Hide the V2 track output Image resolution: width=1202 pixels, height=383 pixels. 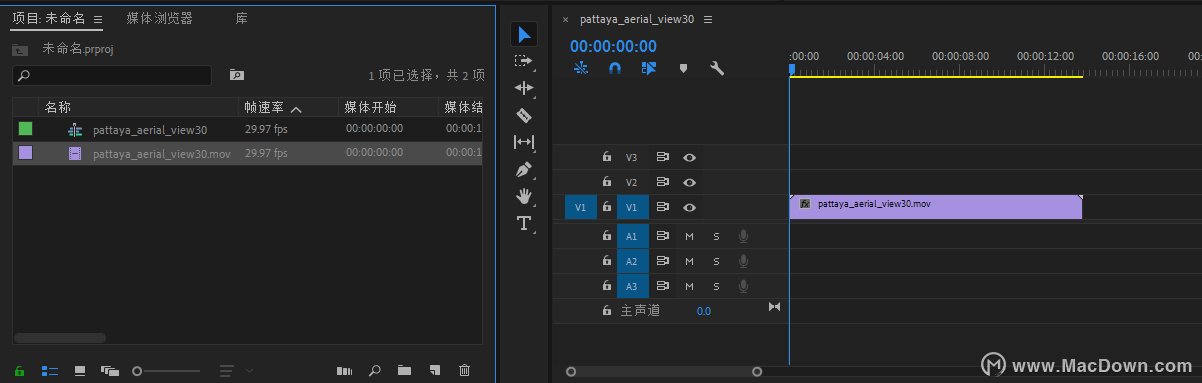(689, 182)
